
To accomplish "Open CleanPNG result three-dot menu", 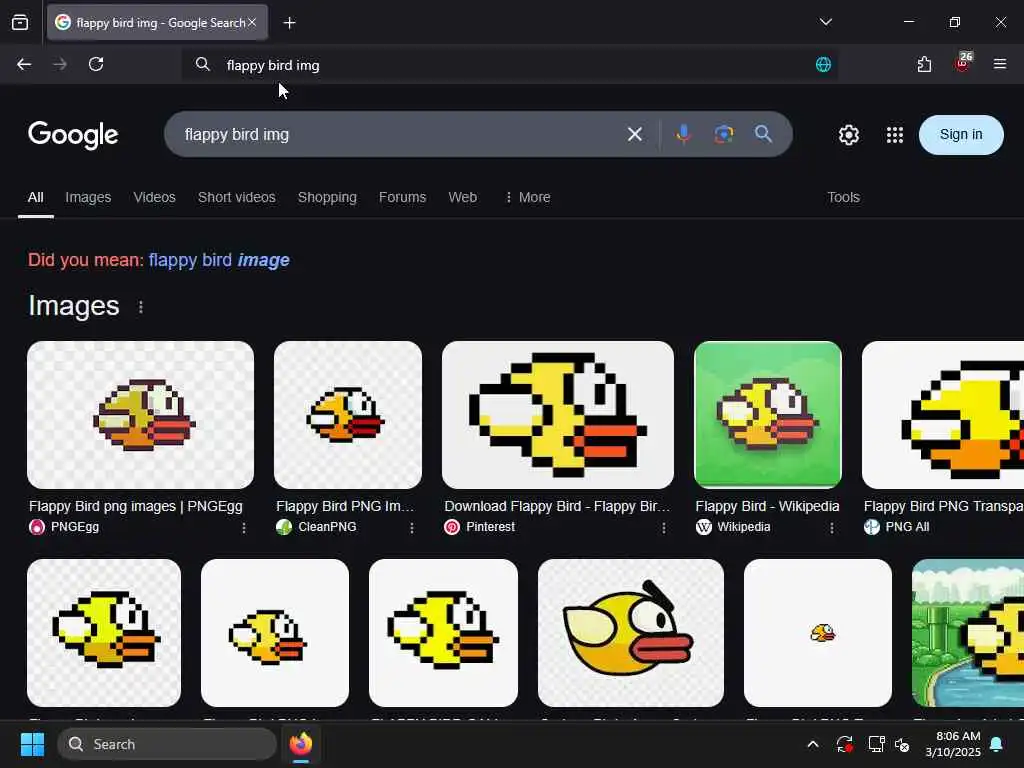I will pos(411,528).
